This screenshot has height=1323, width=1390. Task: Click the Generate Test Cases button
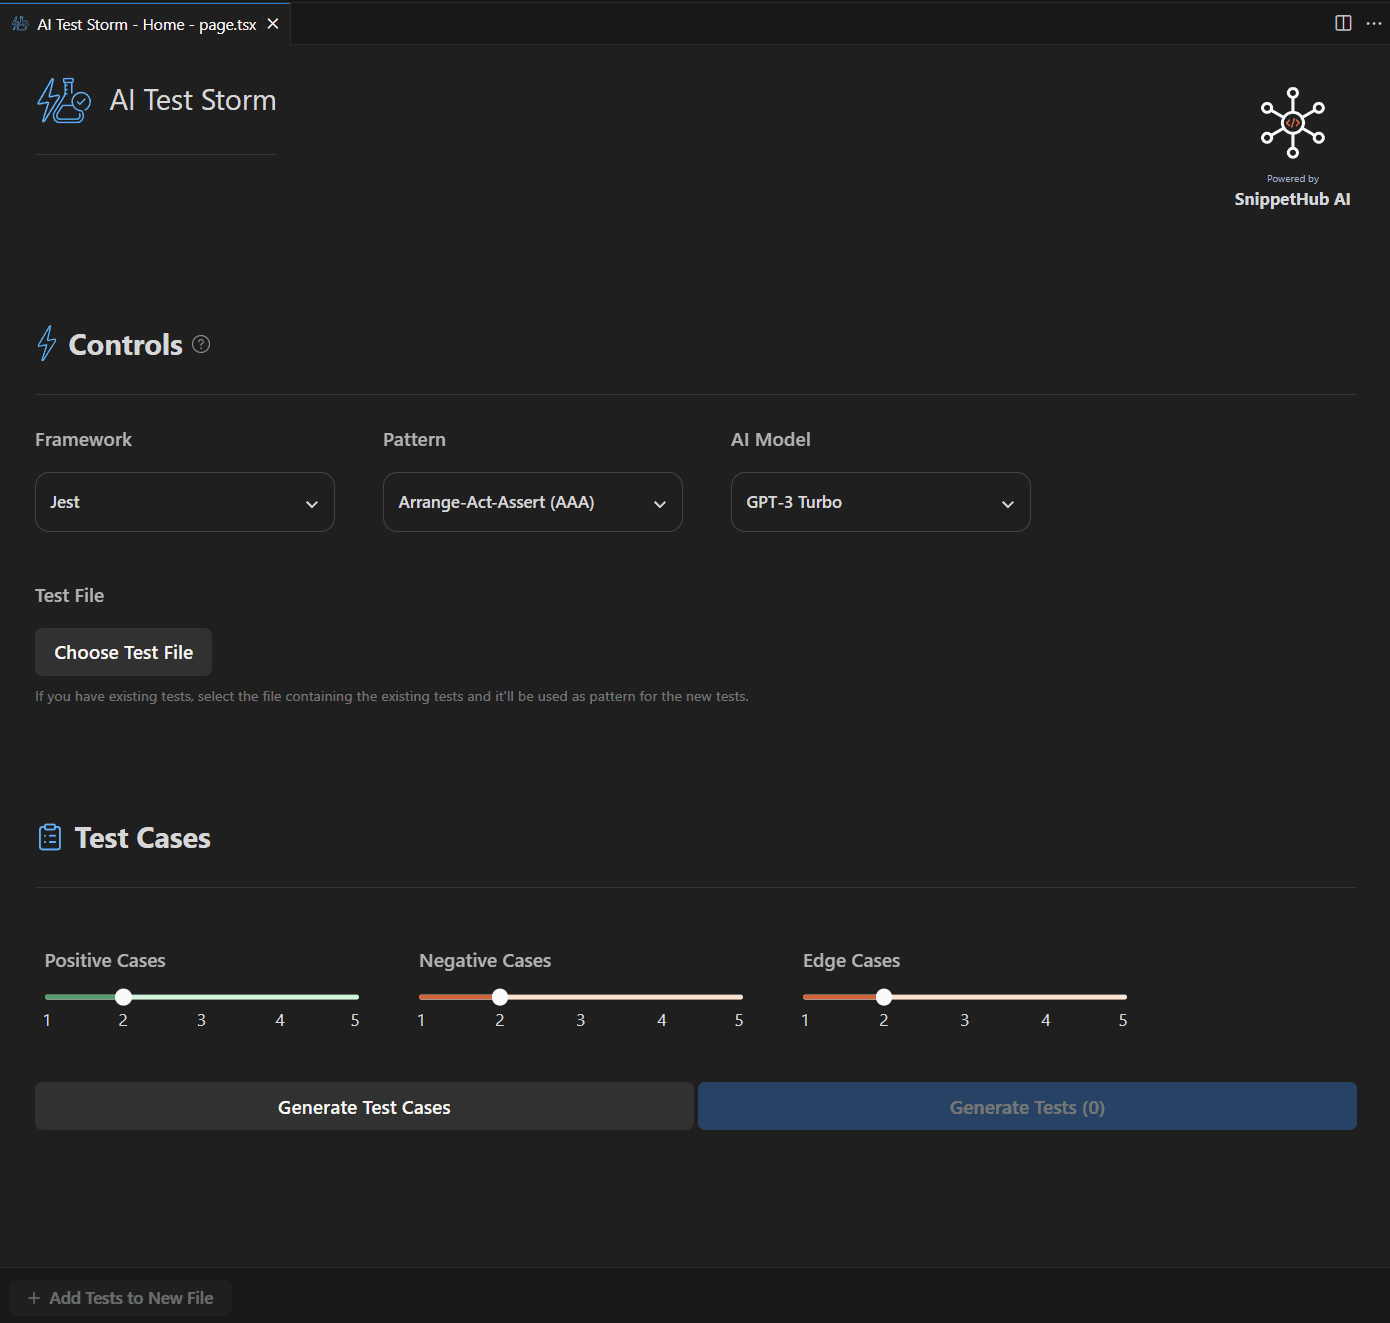click(364, 1106)
